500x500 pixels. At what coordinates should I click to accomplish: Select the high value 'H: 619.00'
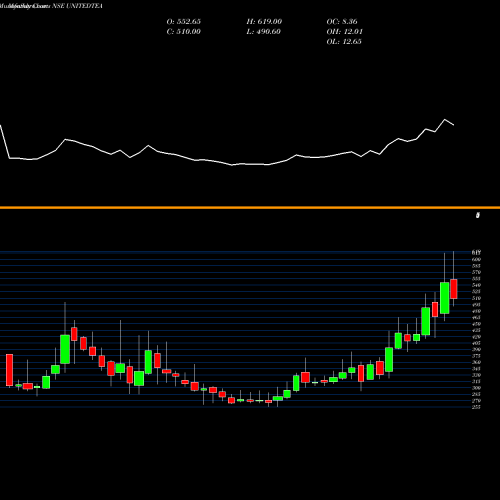click(x=264, y=22)
